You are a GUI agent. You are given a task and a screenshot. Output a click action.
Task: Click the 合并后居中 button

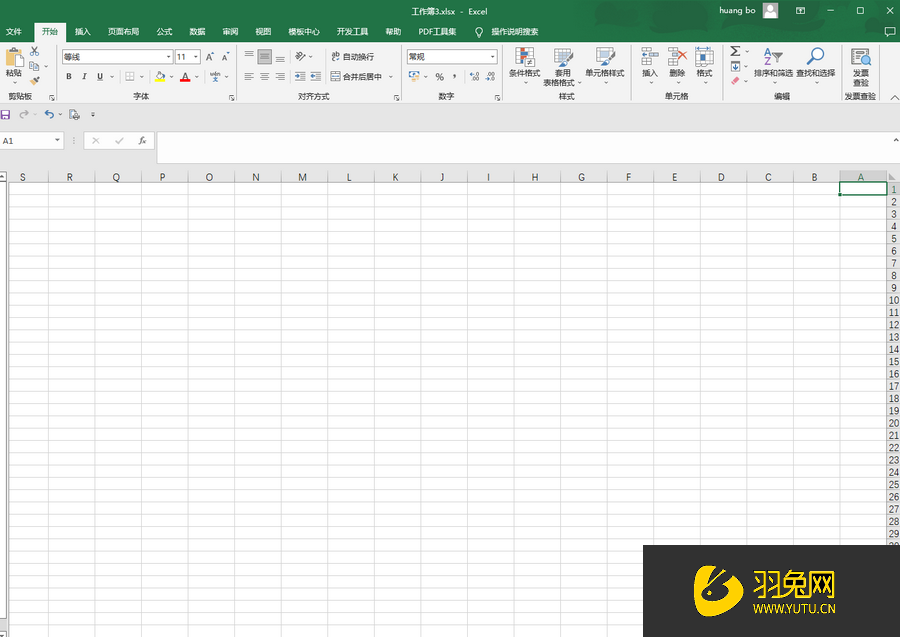click(x=356, y=76)
